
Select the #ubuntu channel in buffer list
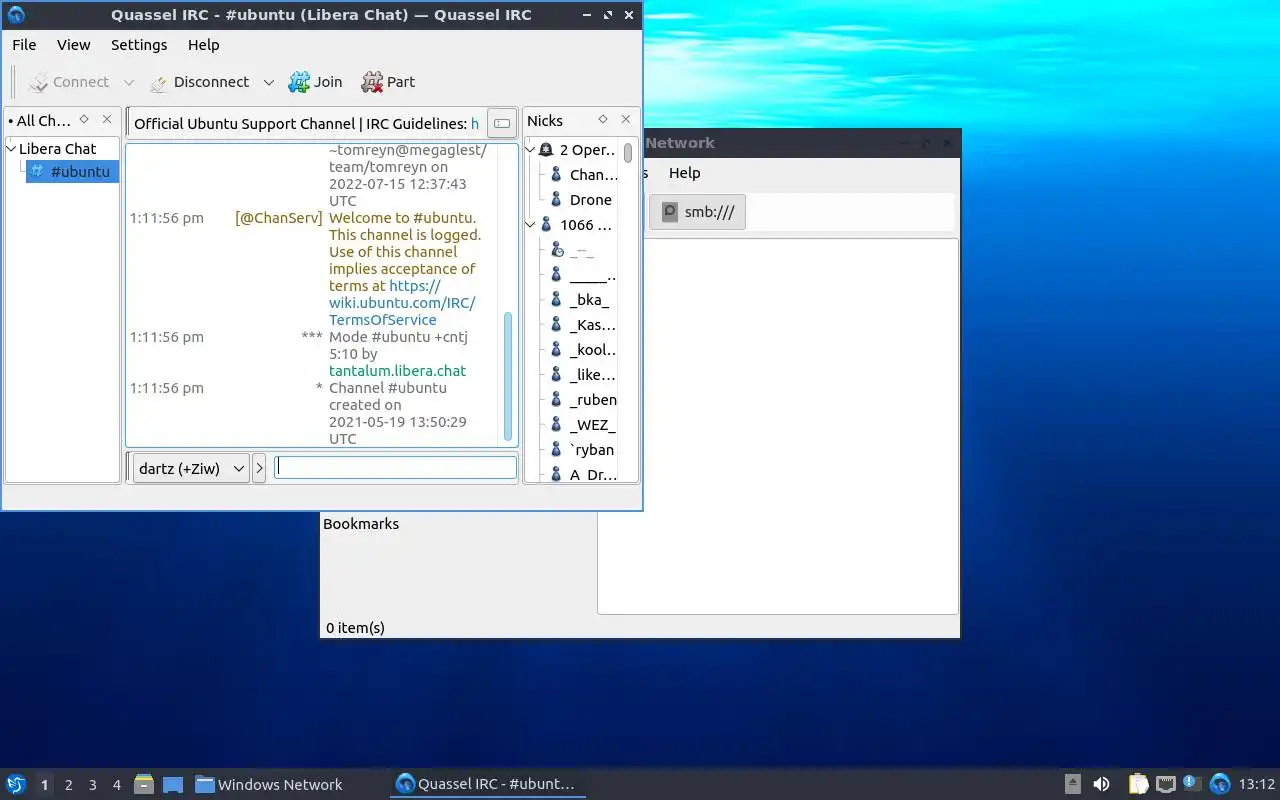tap(73, 172)
